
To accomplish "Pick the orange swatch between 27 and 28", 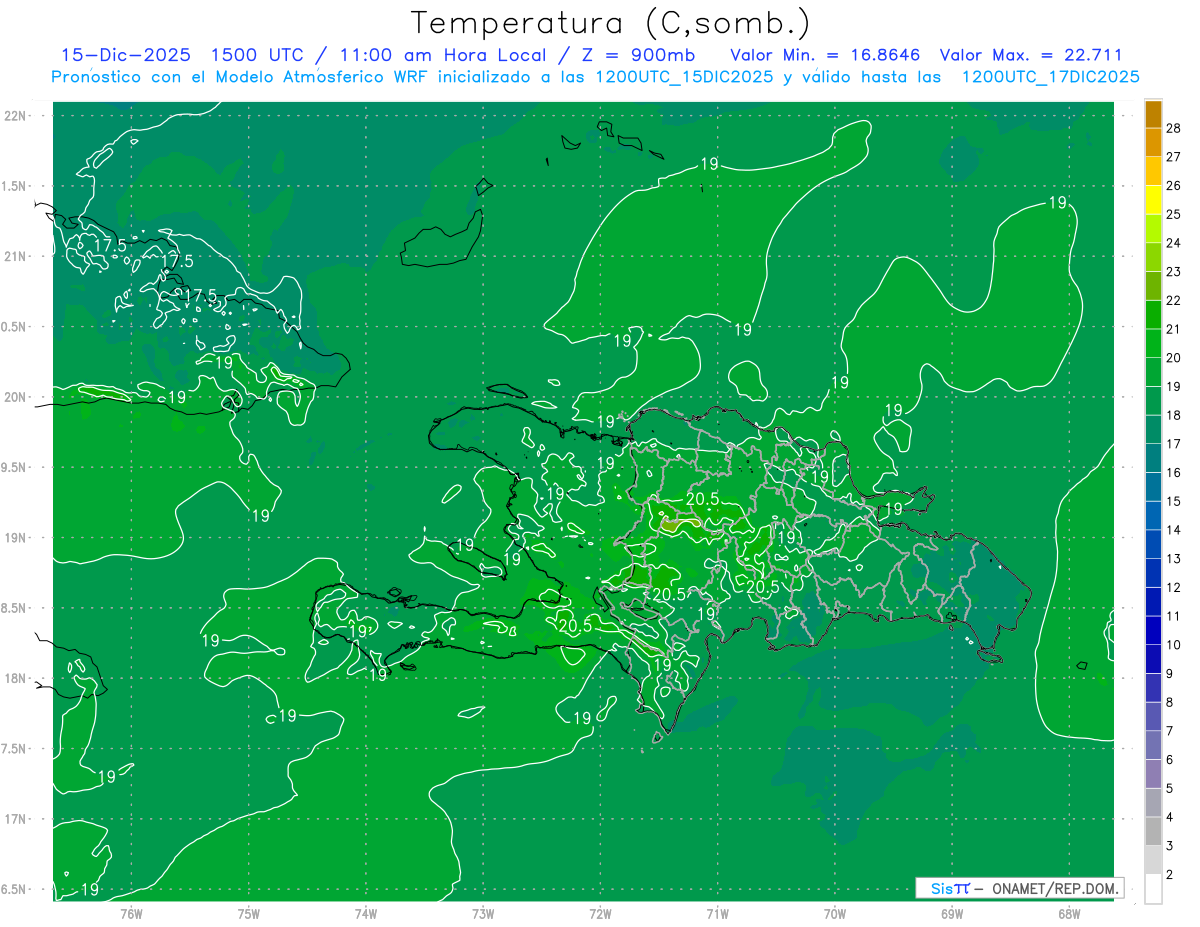I will point(1153,142).
